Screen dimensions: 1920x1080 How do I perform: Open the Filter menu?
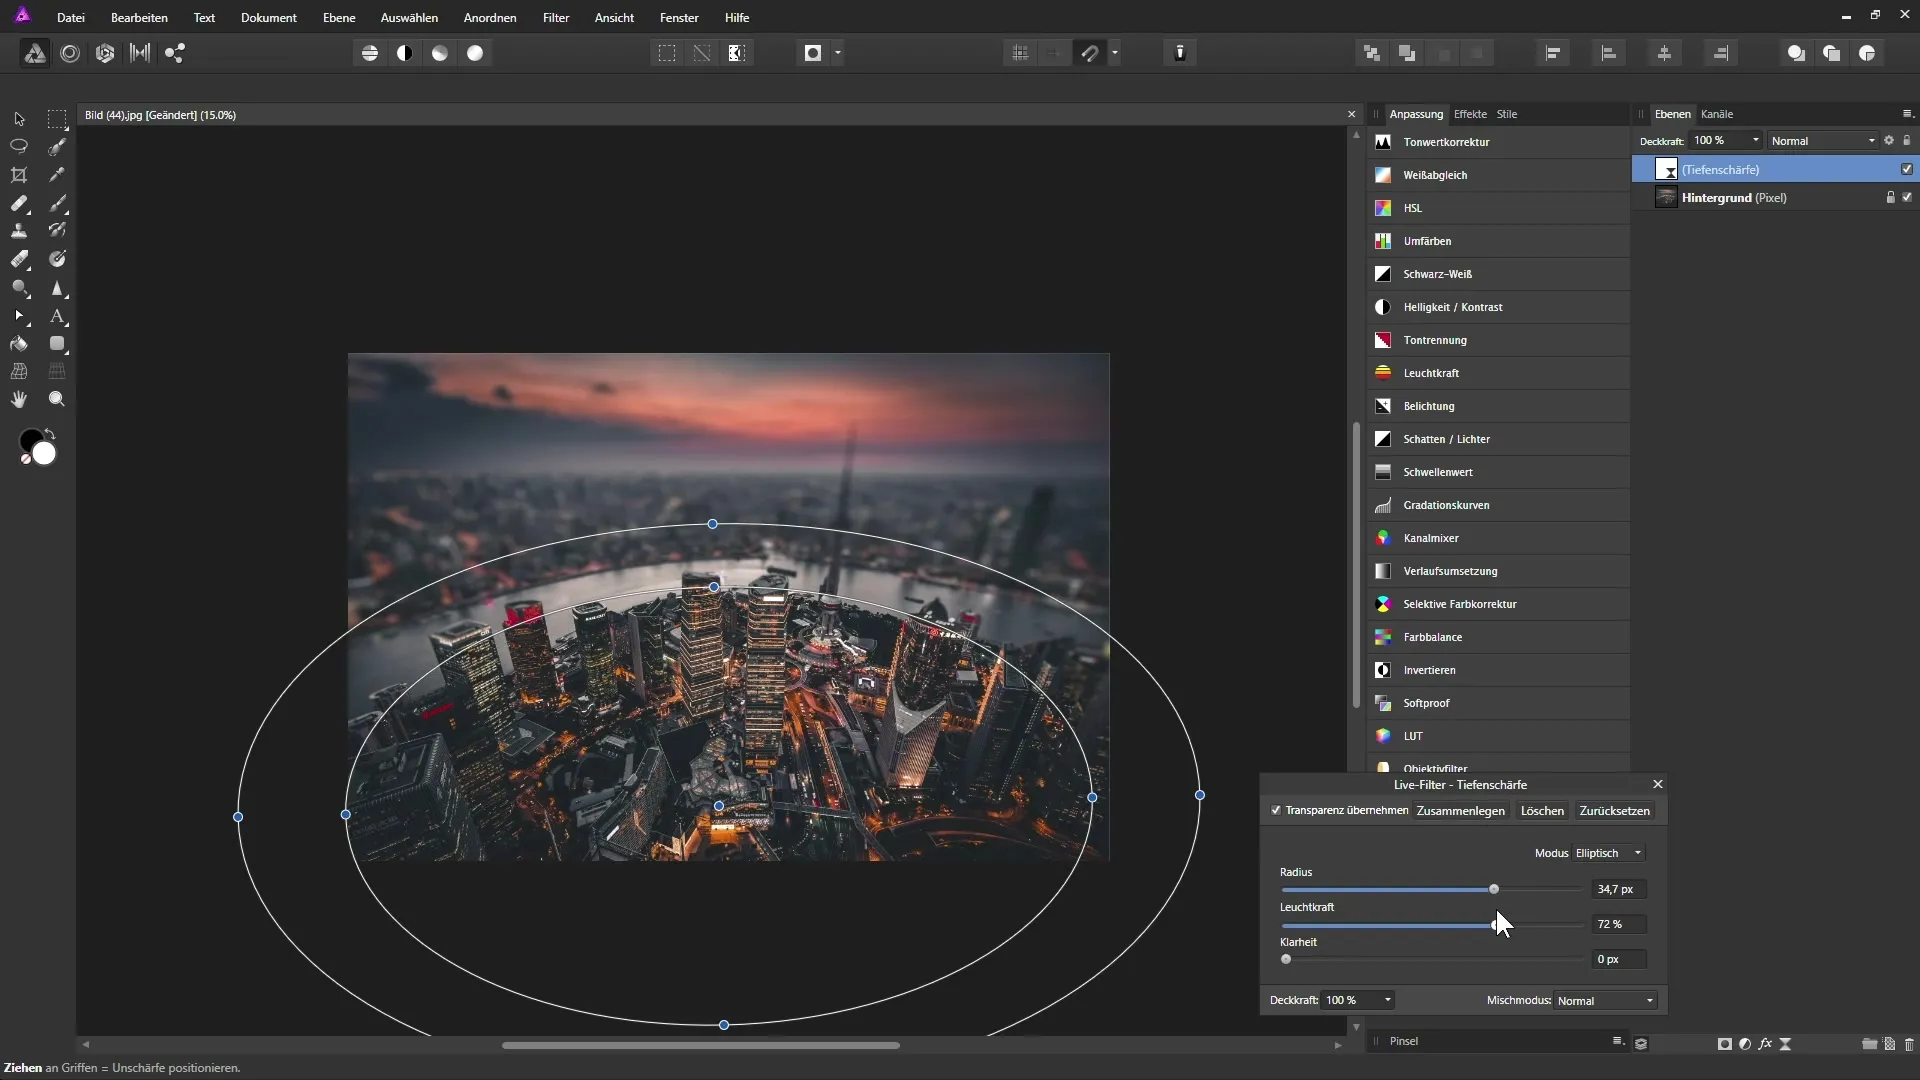[556, 18]
